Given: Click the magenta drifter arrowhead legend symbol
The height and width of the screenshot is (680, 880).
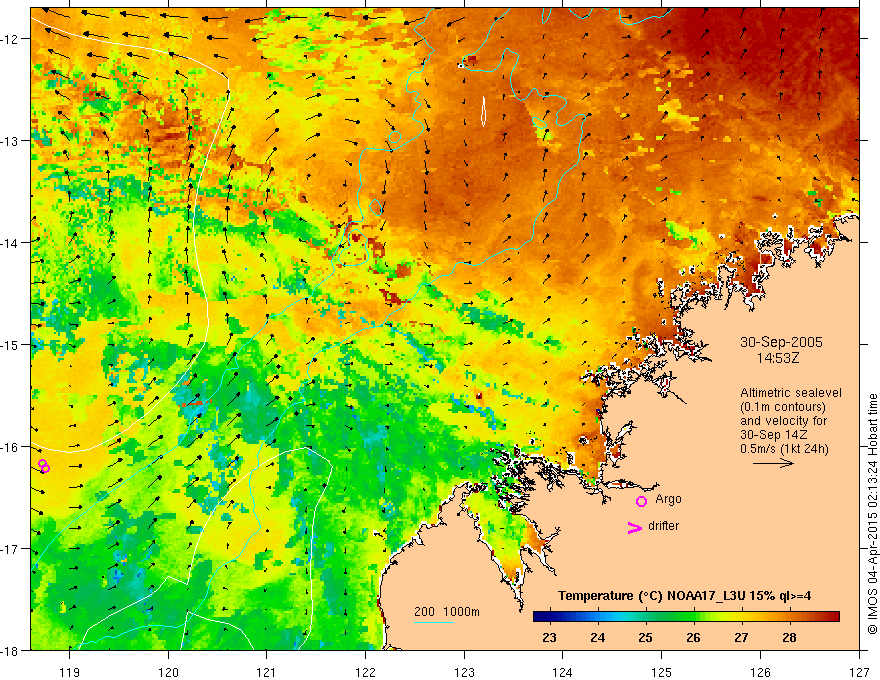Looking at the screenshot, I should [635, 528].
